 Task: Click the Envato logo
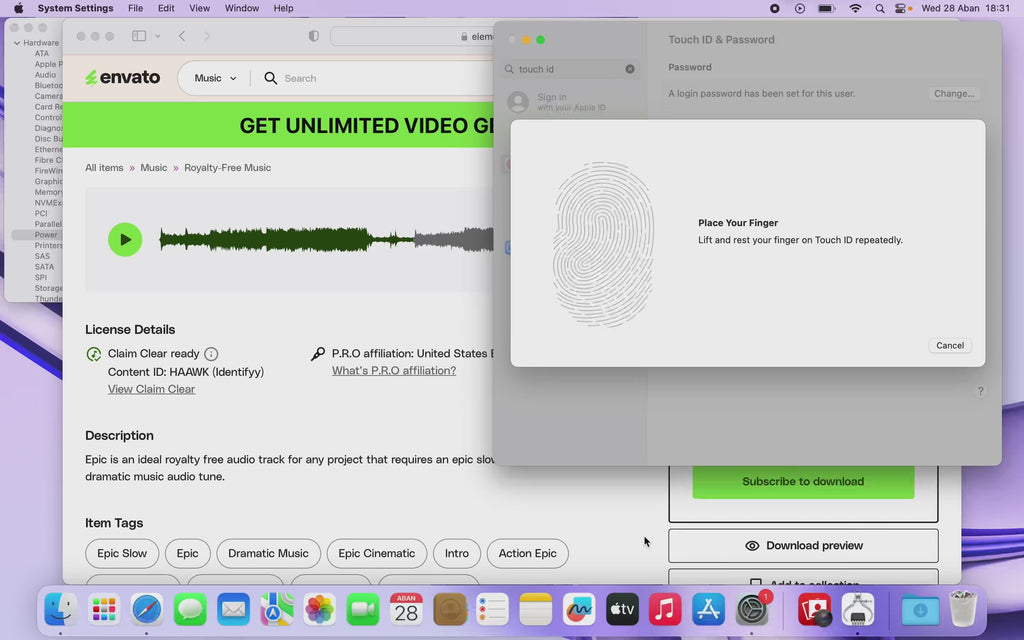click(x=122, y=78)
